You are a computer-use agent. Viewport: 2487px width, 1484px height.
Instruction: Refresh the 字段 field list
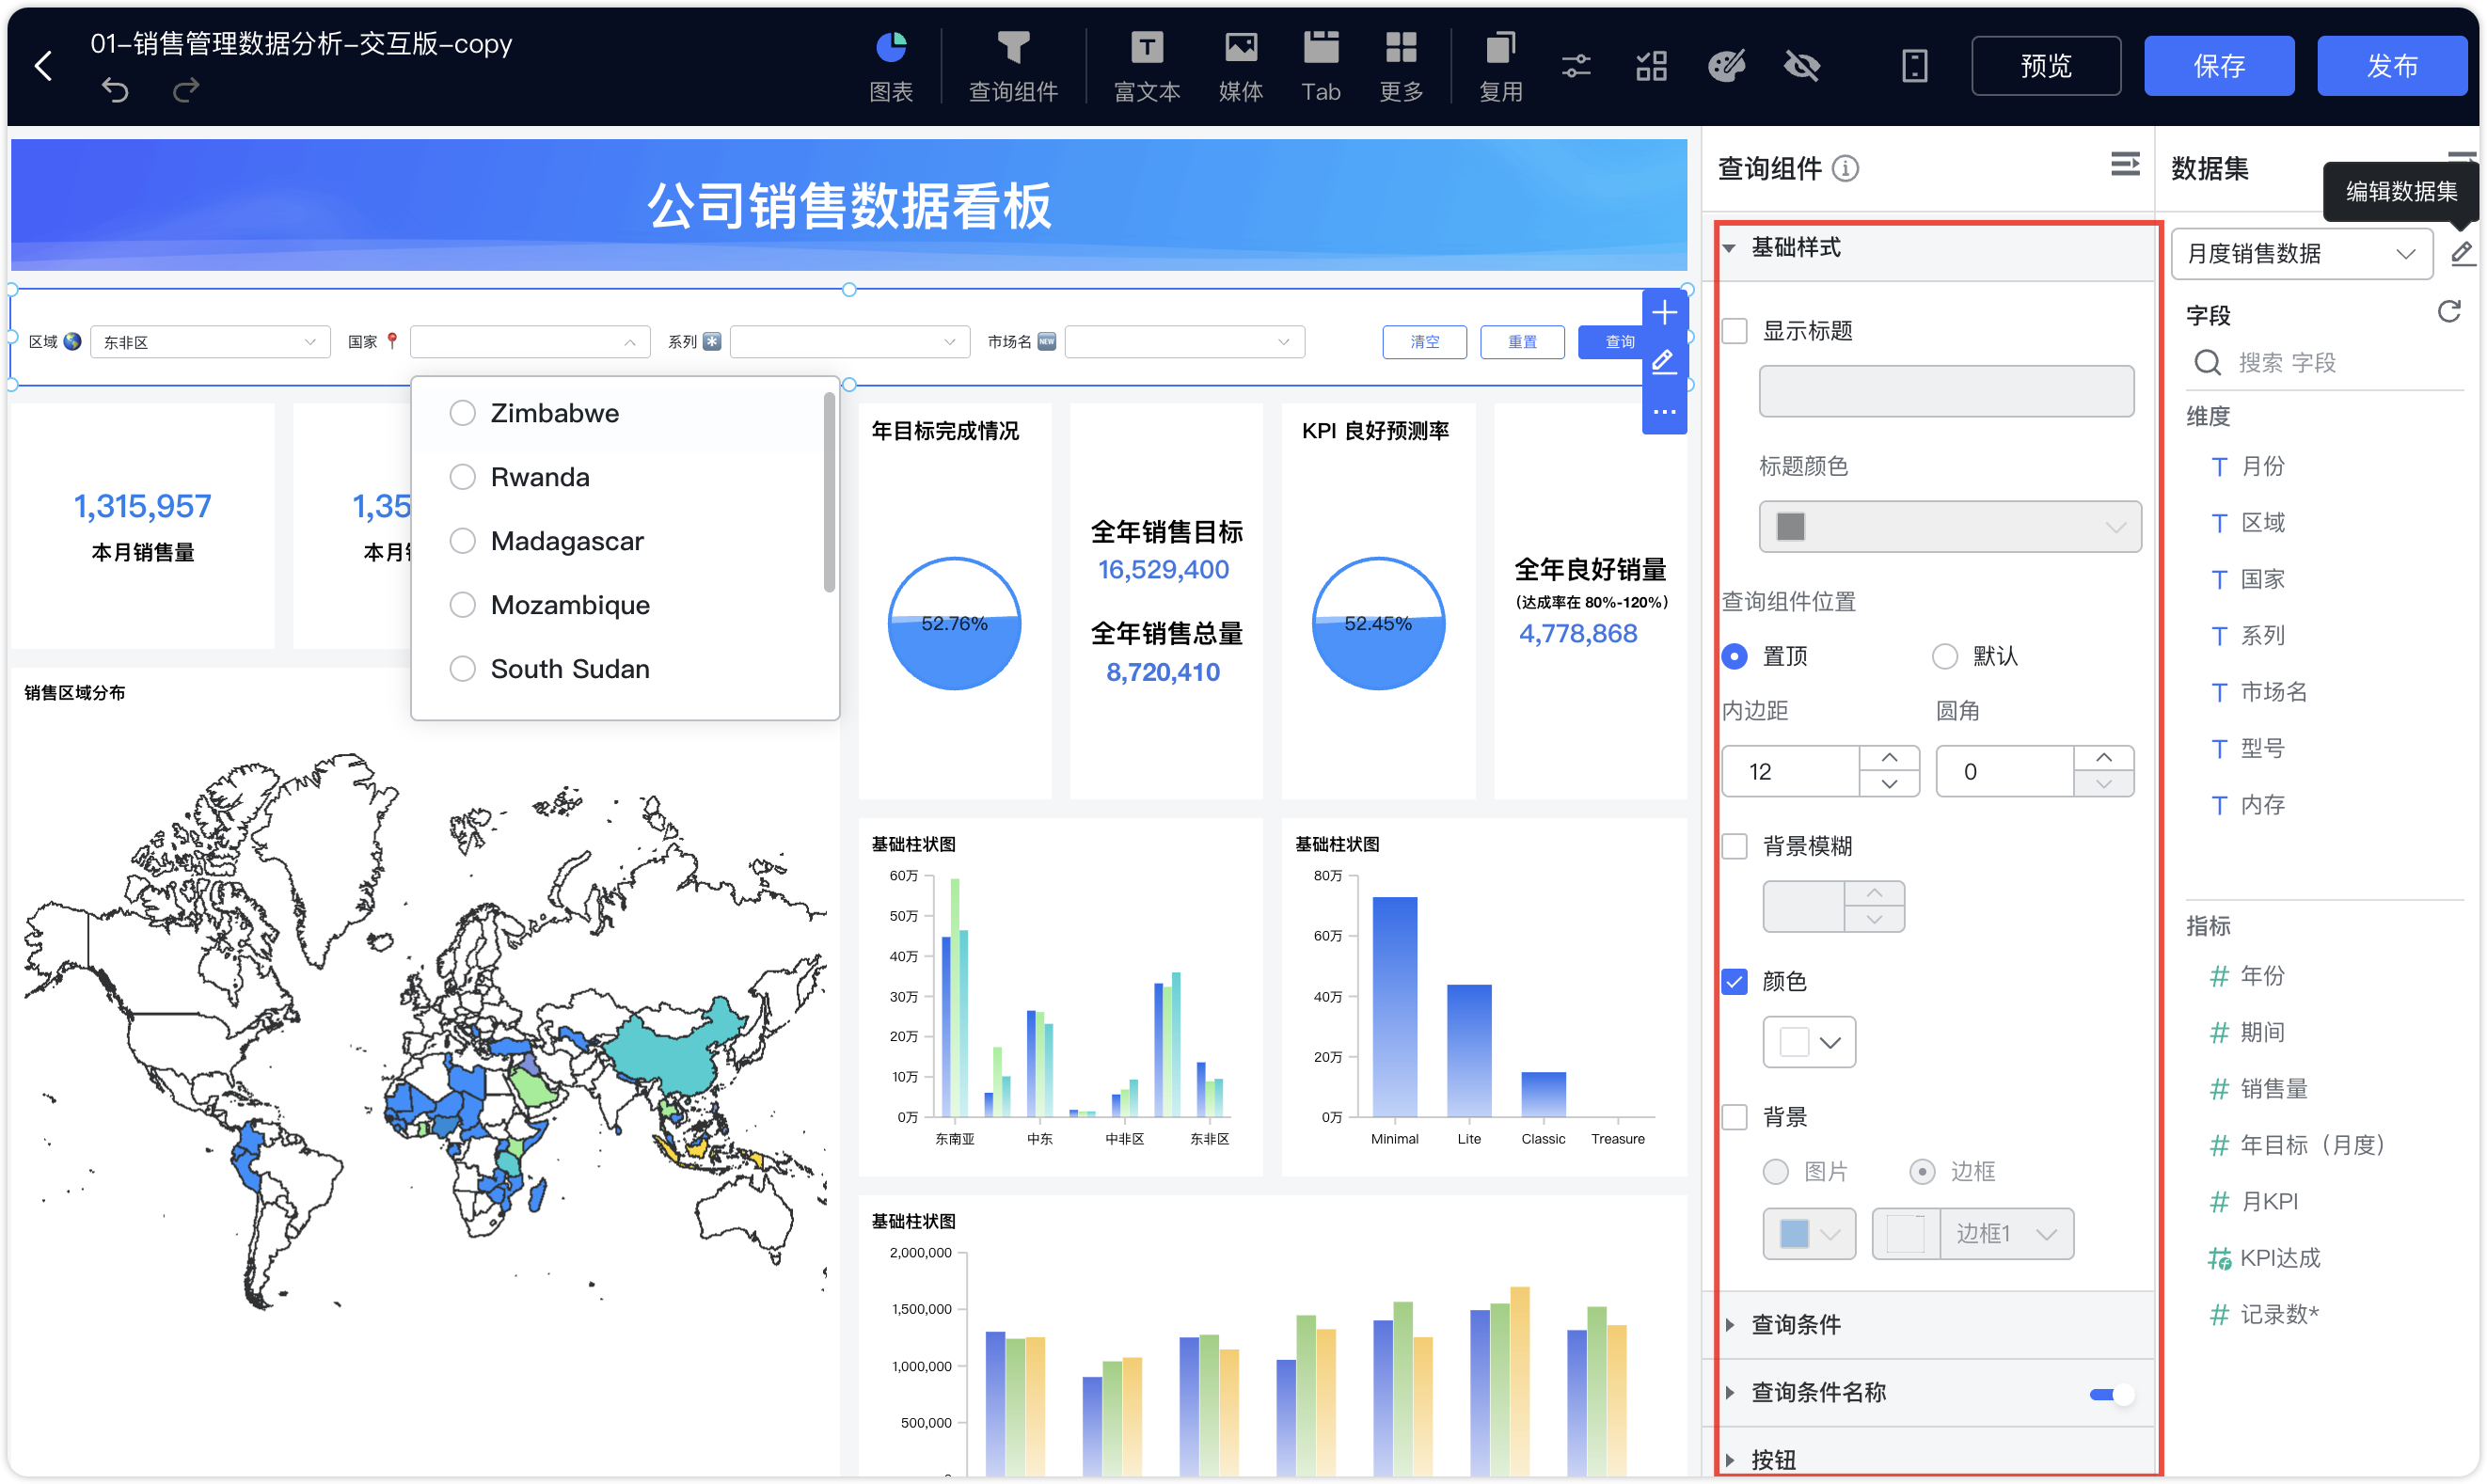pyautogui.click(x=2448, y=312)
